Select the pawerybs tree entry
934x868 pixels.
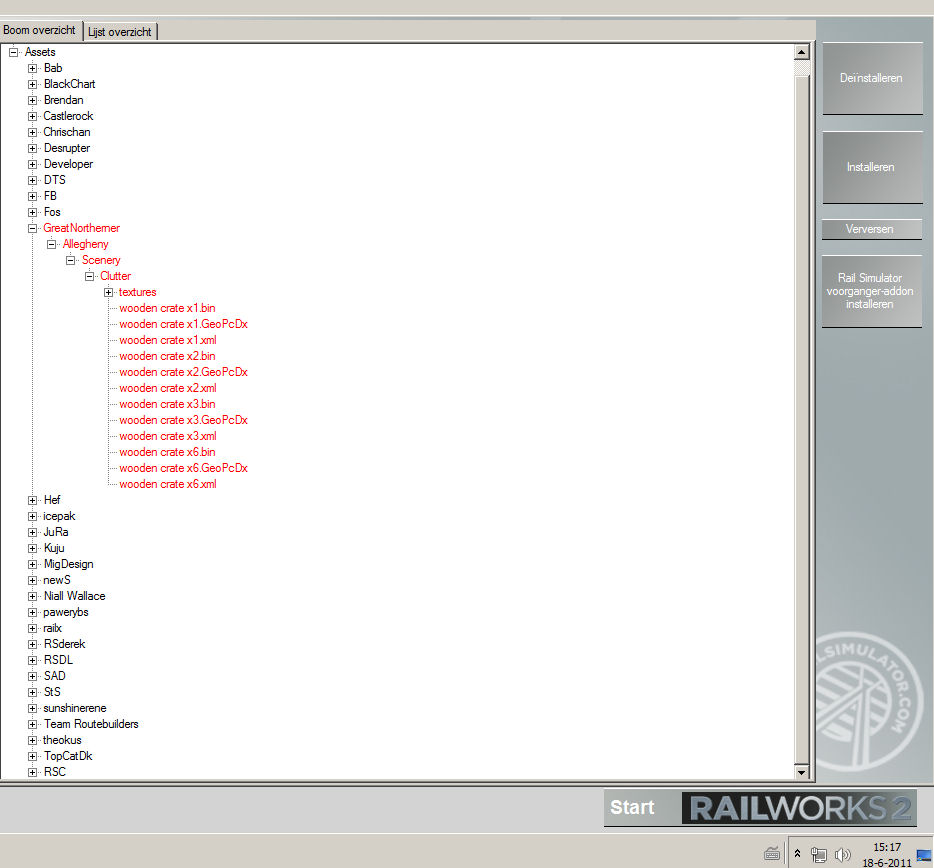66,612
